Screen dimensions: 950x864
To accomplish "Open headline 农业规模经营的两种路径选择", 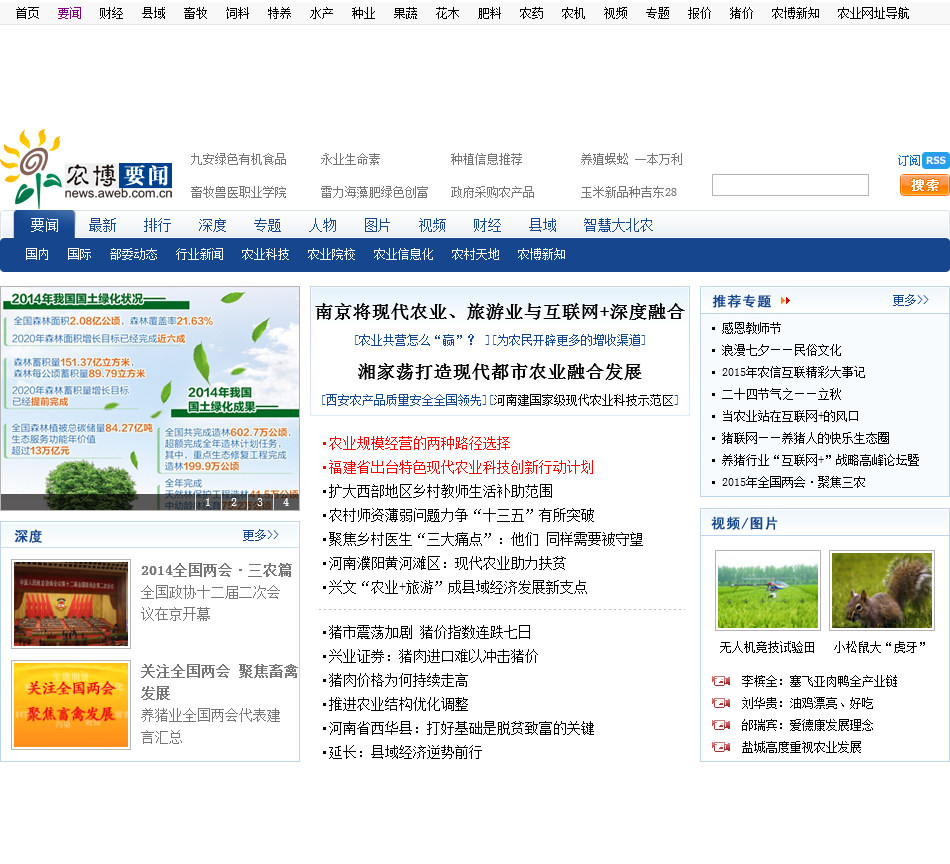I will pyautogui.click(x=419, y=443).
